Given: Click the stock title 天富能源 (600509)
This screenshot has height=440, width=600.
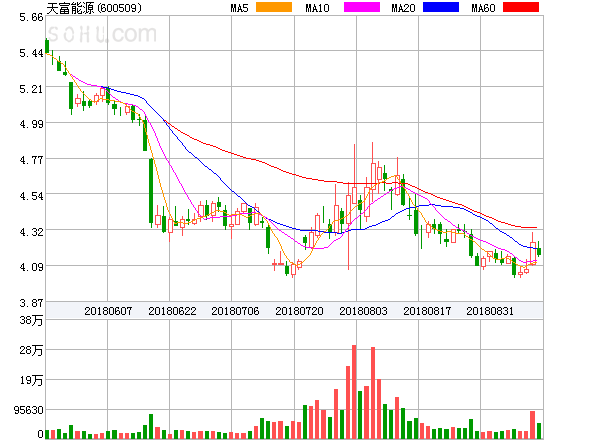Looking at the screenshot, I should coord(94,8).
